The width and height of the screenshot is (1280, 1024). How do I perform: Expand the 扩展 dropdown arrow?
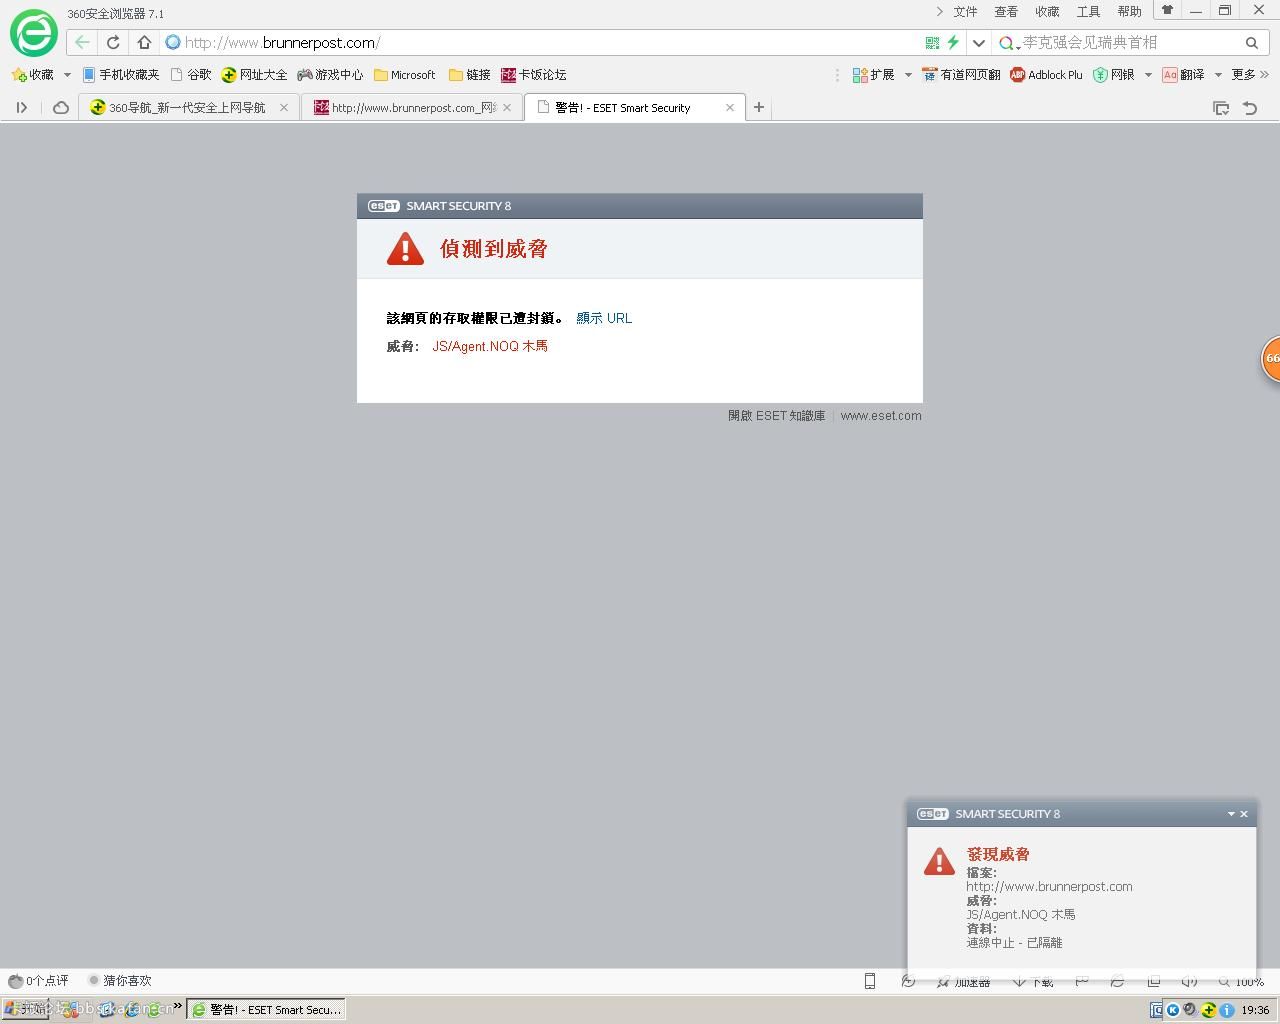pyautogui.click(x=908, y=75)
